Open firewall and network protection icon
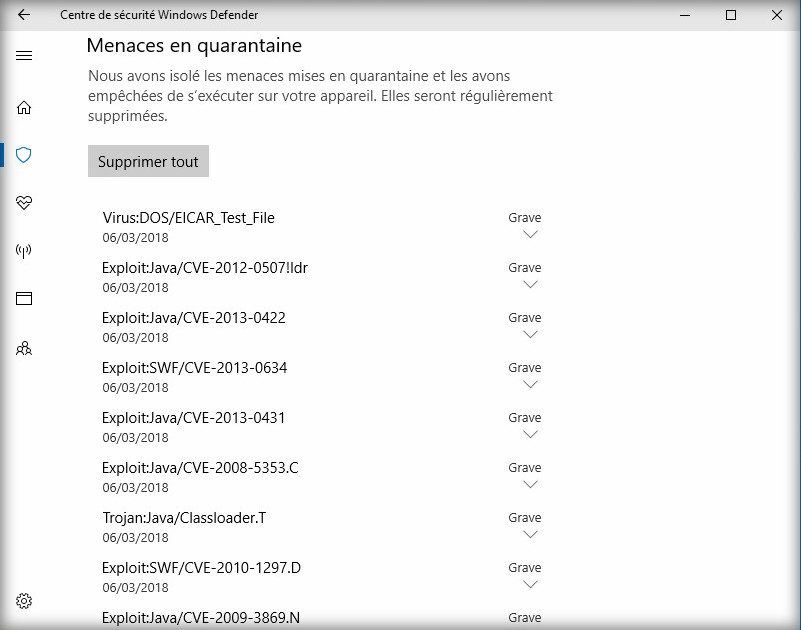Screen dimensions: 801x630 pos(24,251)
